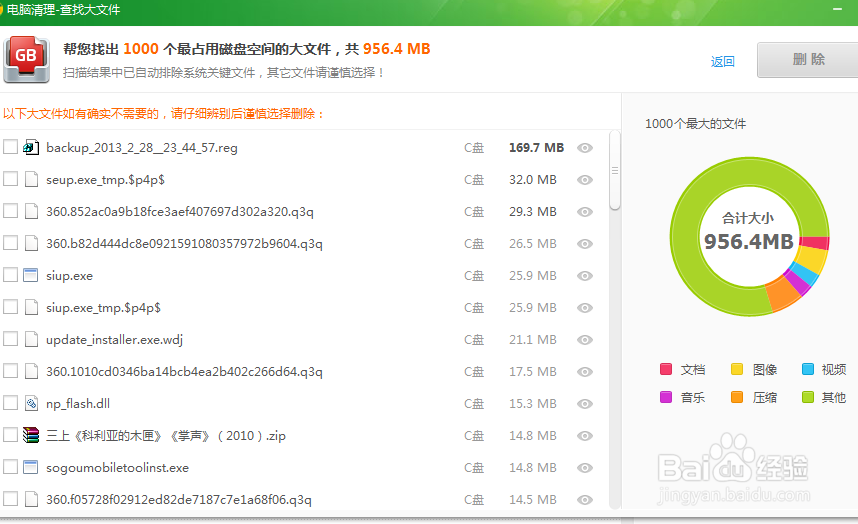Click the pink 文档 legend swatch

click(666, 369)
